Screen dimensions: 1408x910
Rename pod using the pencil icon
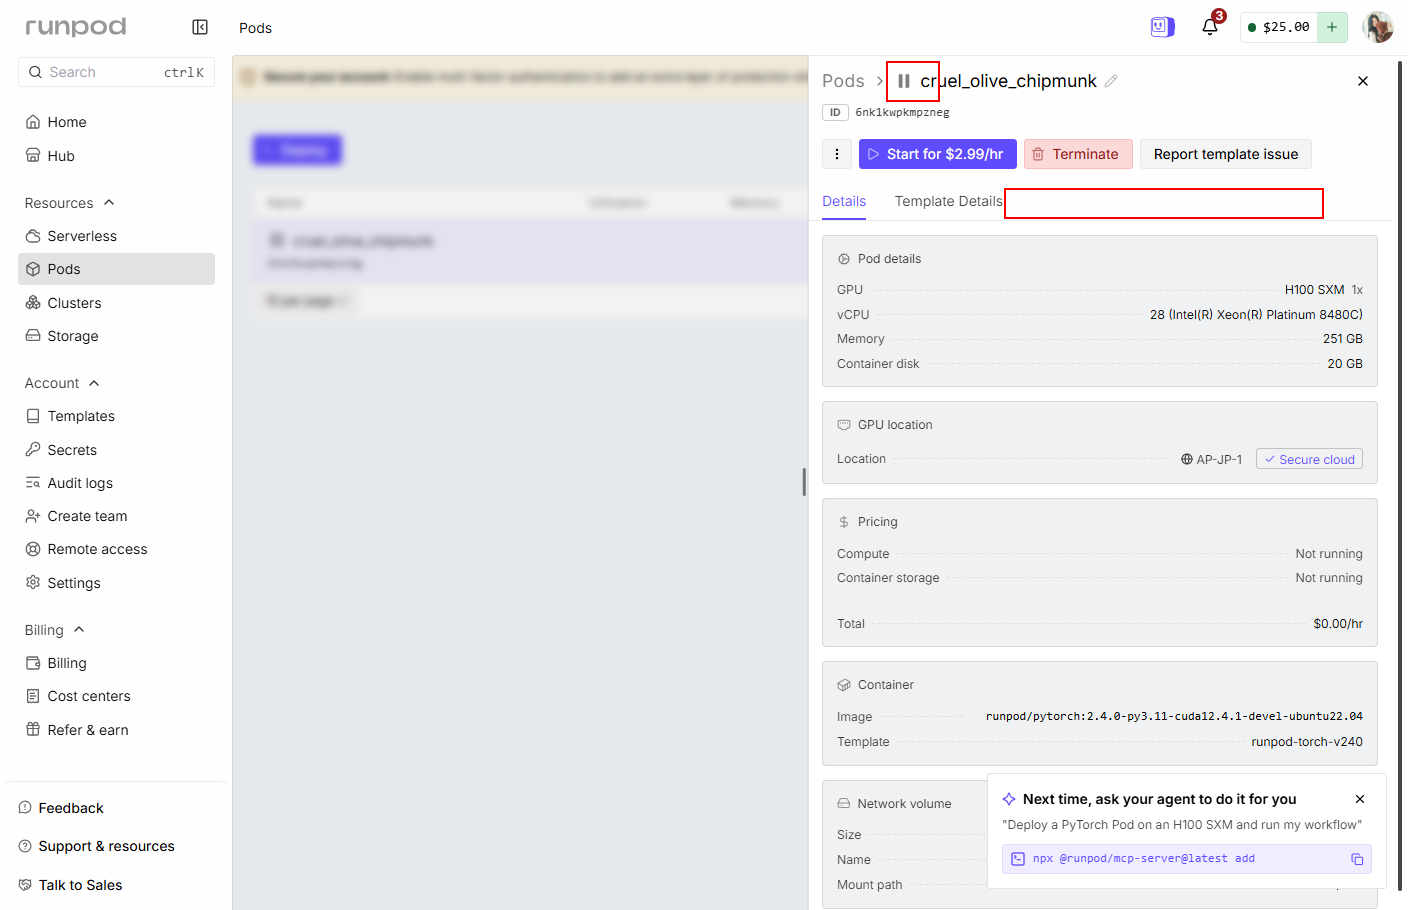(1111, 81)
